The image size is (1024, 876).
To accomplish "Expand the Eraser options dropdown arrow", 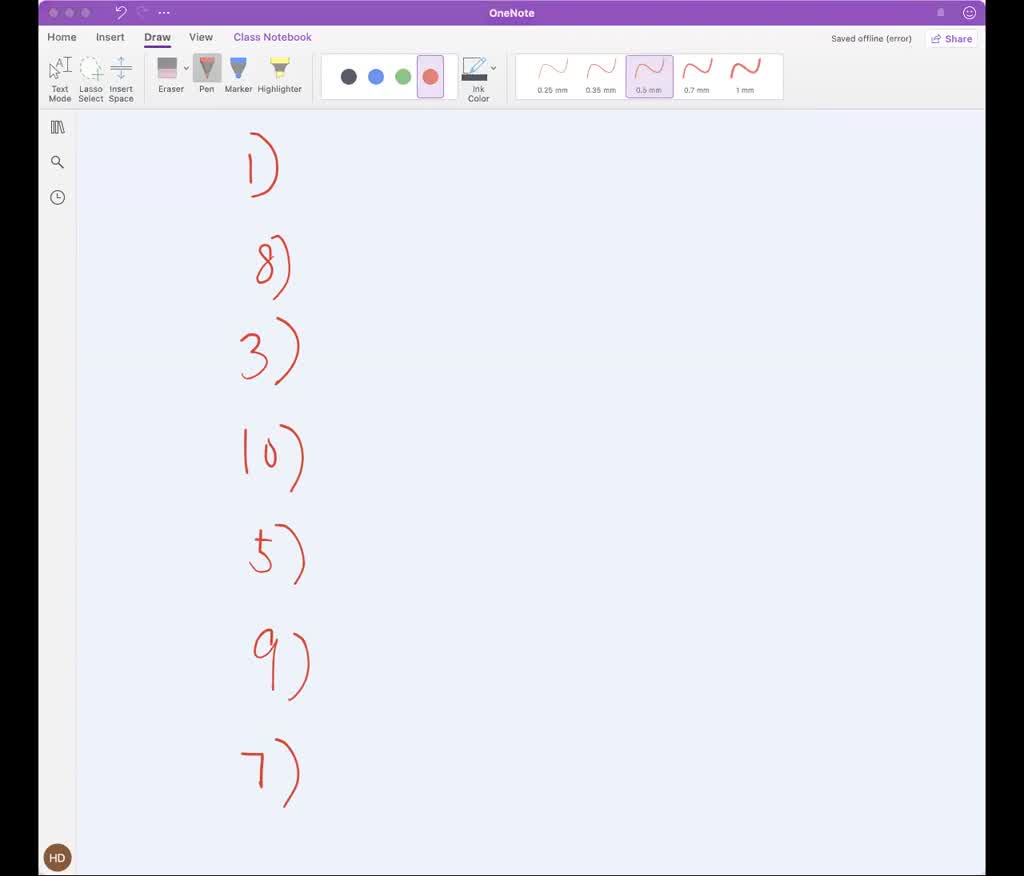I will 186,69.
